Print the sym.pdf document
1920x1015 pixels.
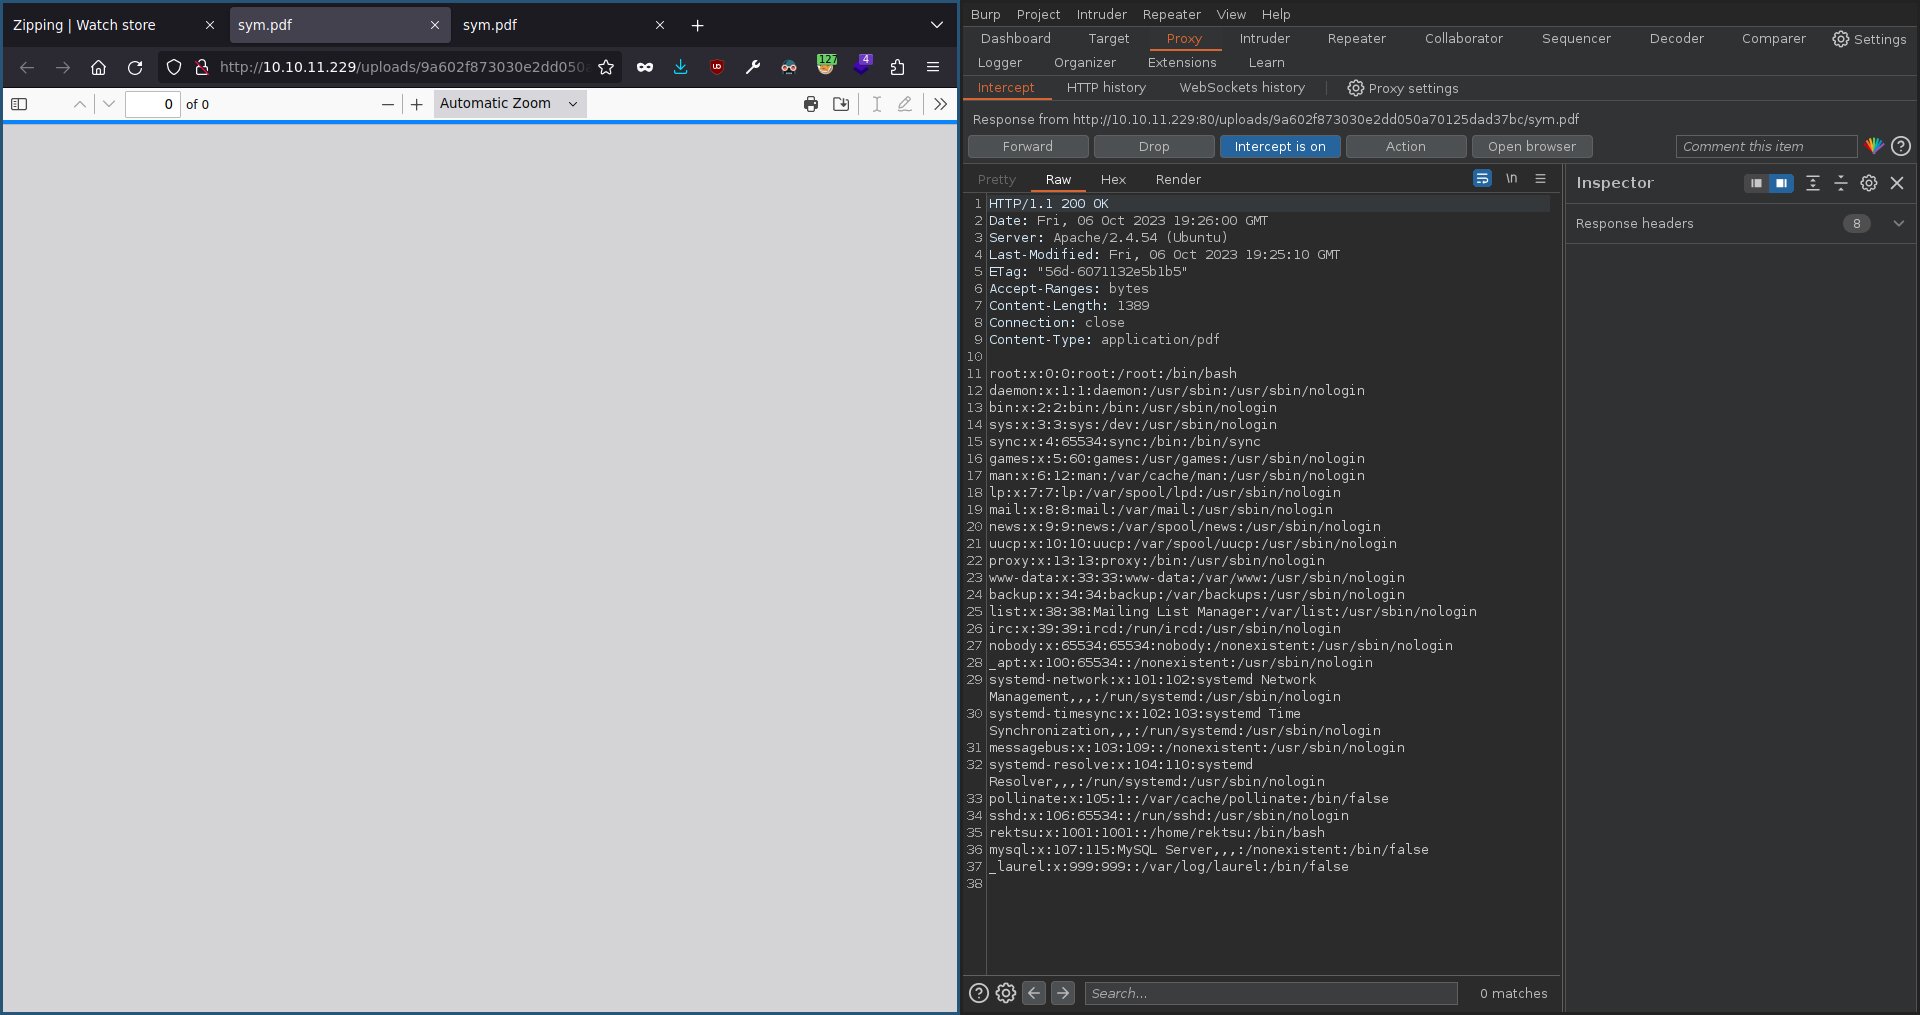pos(811,104)
